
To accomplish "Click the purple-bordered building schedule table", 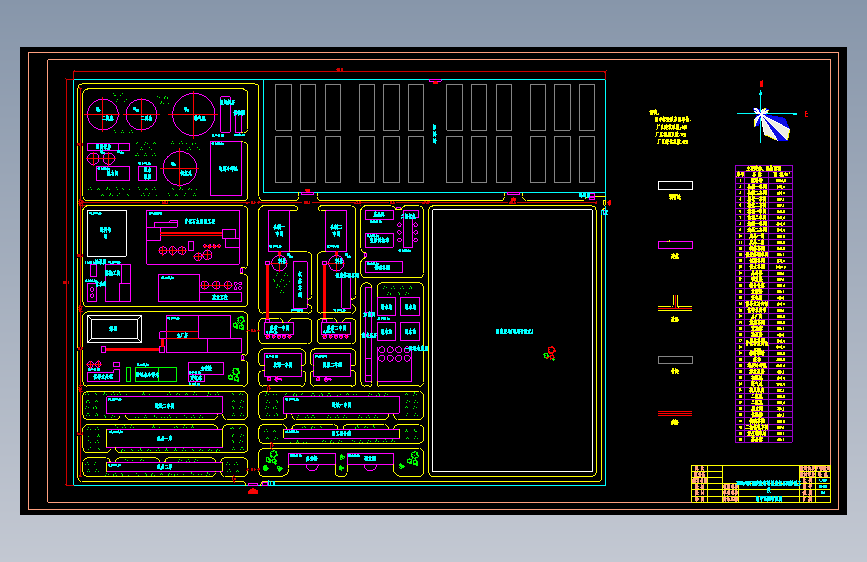I will click(764, 304).
